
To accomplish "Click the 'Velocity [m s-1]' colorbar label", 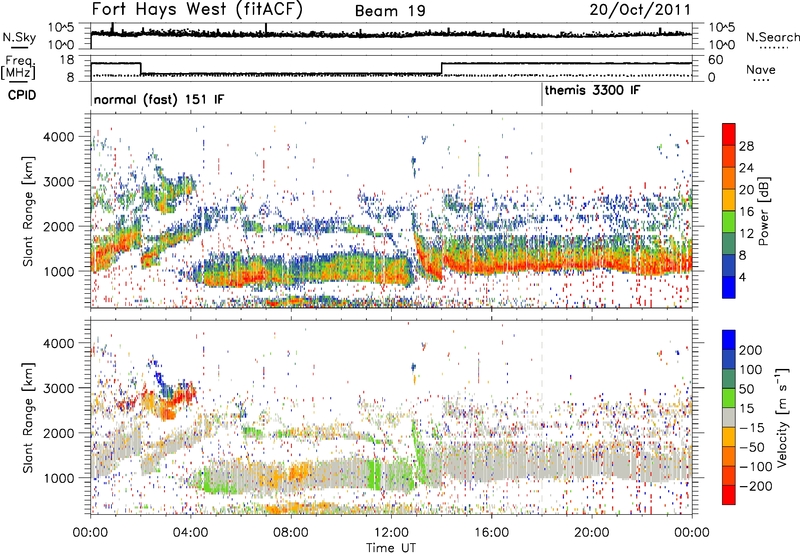I will click(x=782, y=417).
